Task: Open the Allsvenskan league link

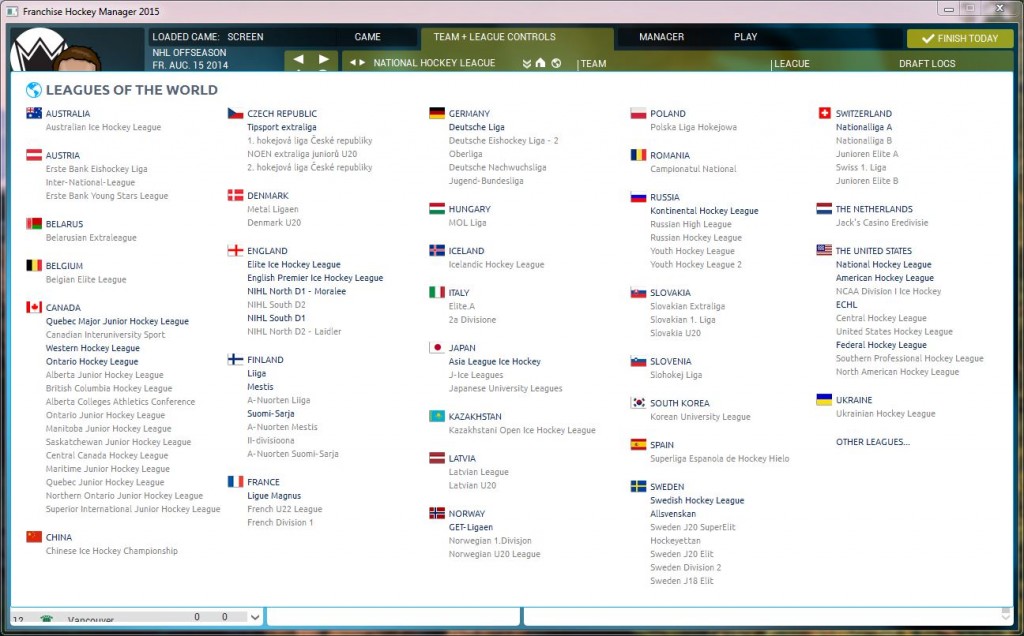Action: 673,514
